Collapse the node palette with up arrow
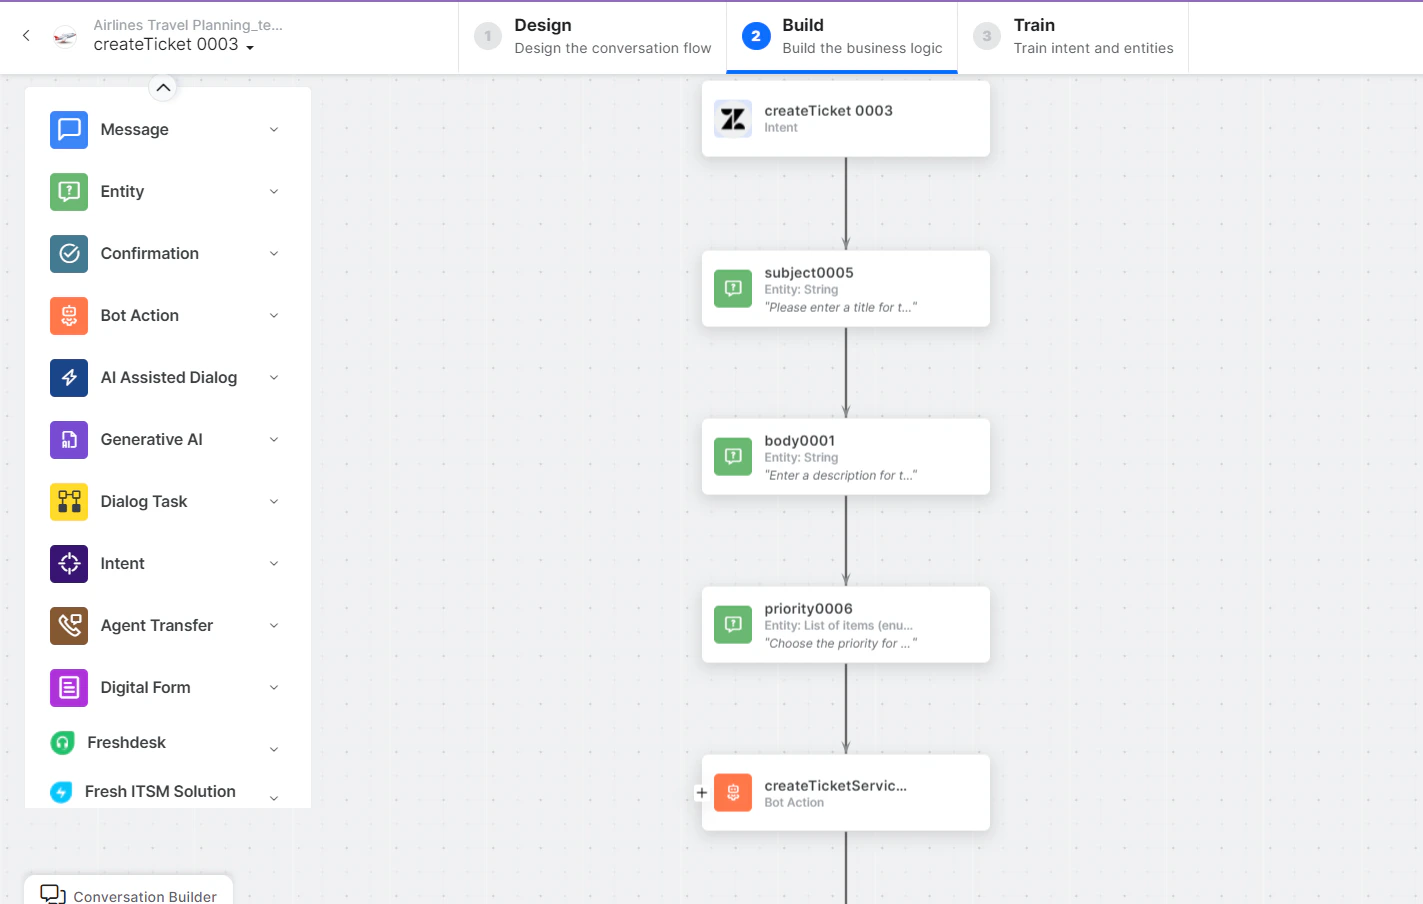 [x=163, y=88]
